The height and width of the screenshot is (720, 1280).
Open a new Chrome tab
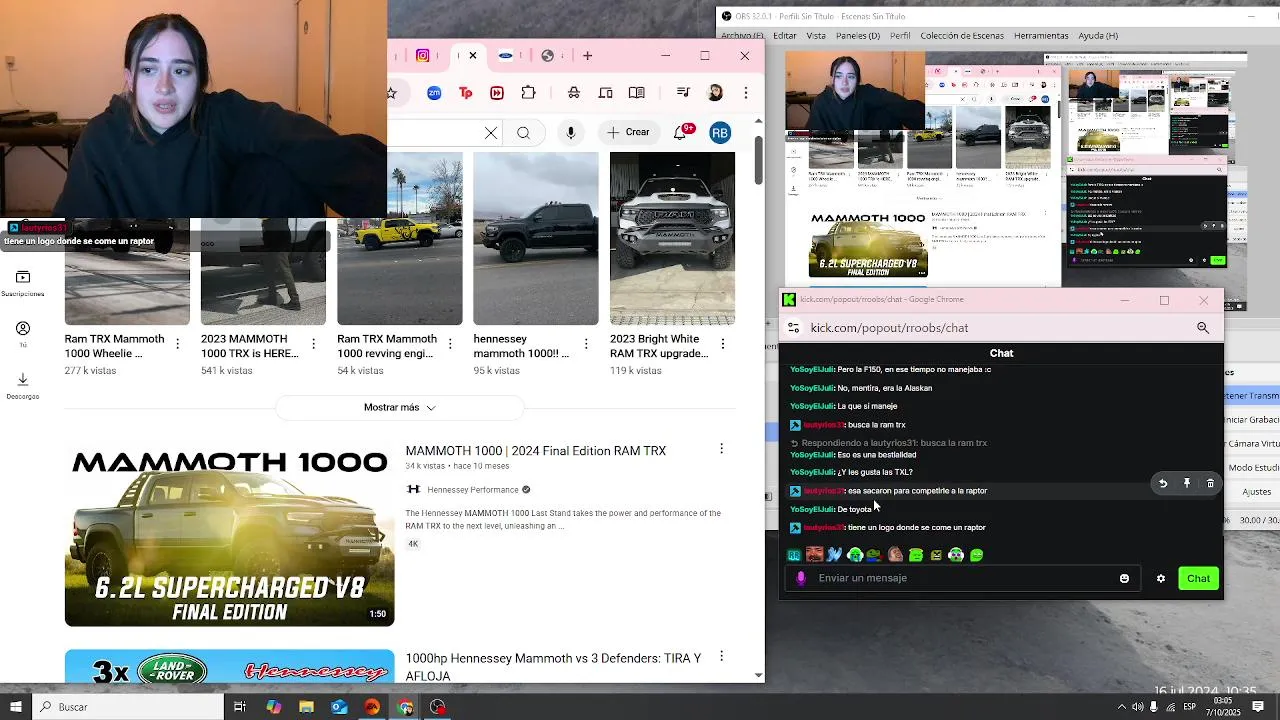coord(588,56)
